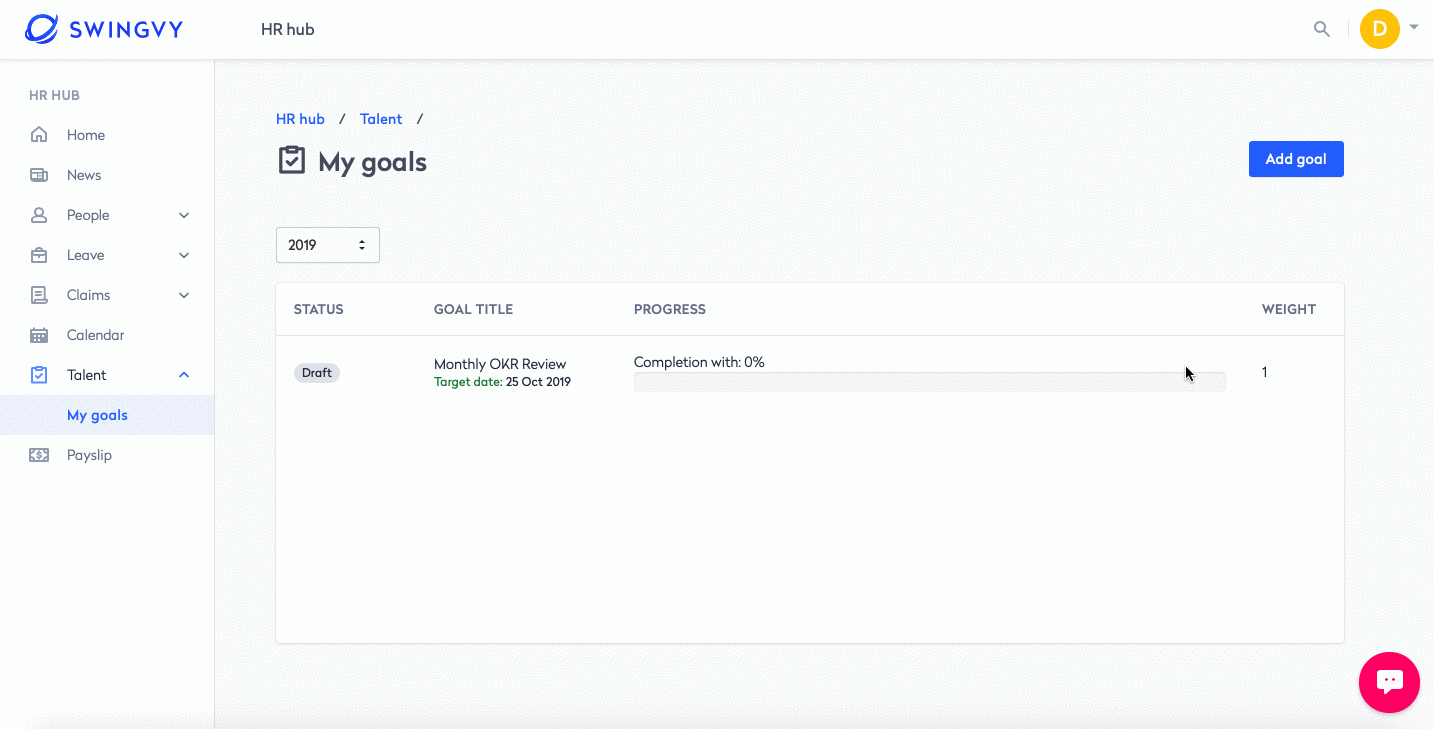Screen dimensions: 1434x729
Task: Click the Calendar sidebar icon
Action: (39, 335)
